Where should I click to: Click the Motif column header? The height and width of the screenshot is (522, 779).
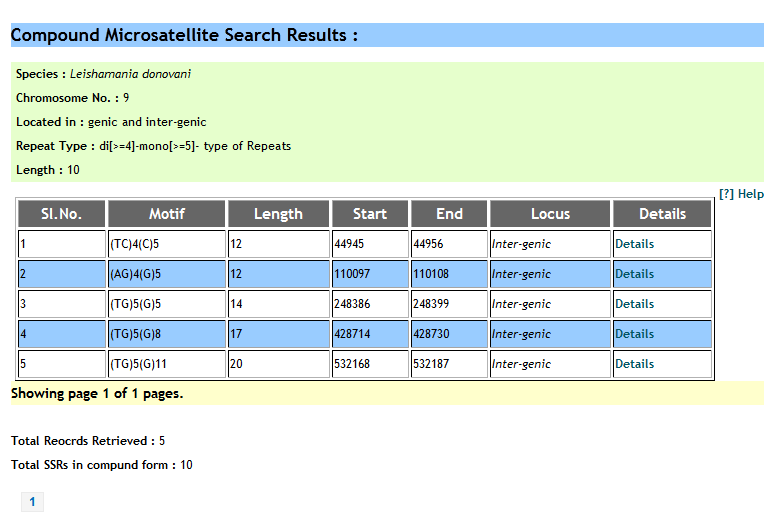tap(166, 214)
